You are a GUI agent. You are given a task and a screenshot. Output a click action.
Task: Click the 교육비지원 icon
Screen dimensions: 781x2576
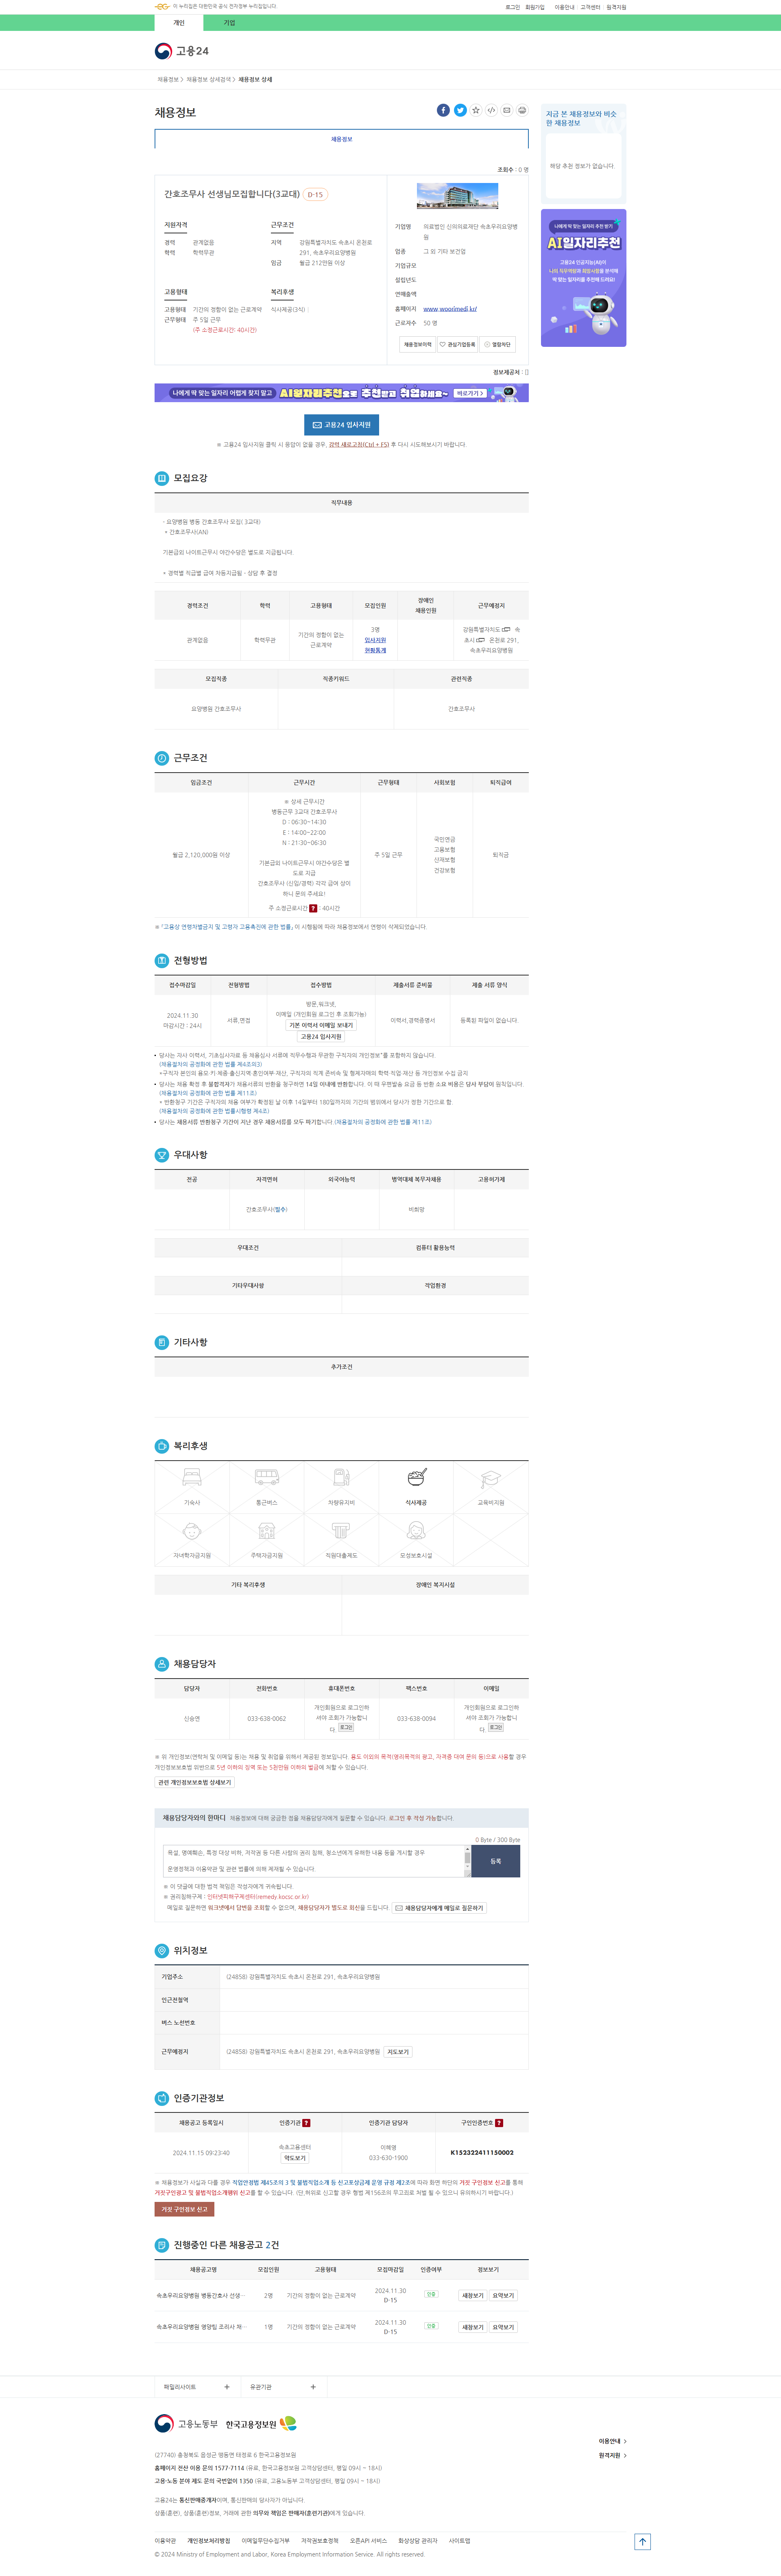coord(491,1478)
